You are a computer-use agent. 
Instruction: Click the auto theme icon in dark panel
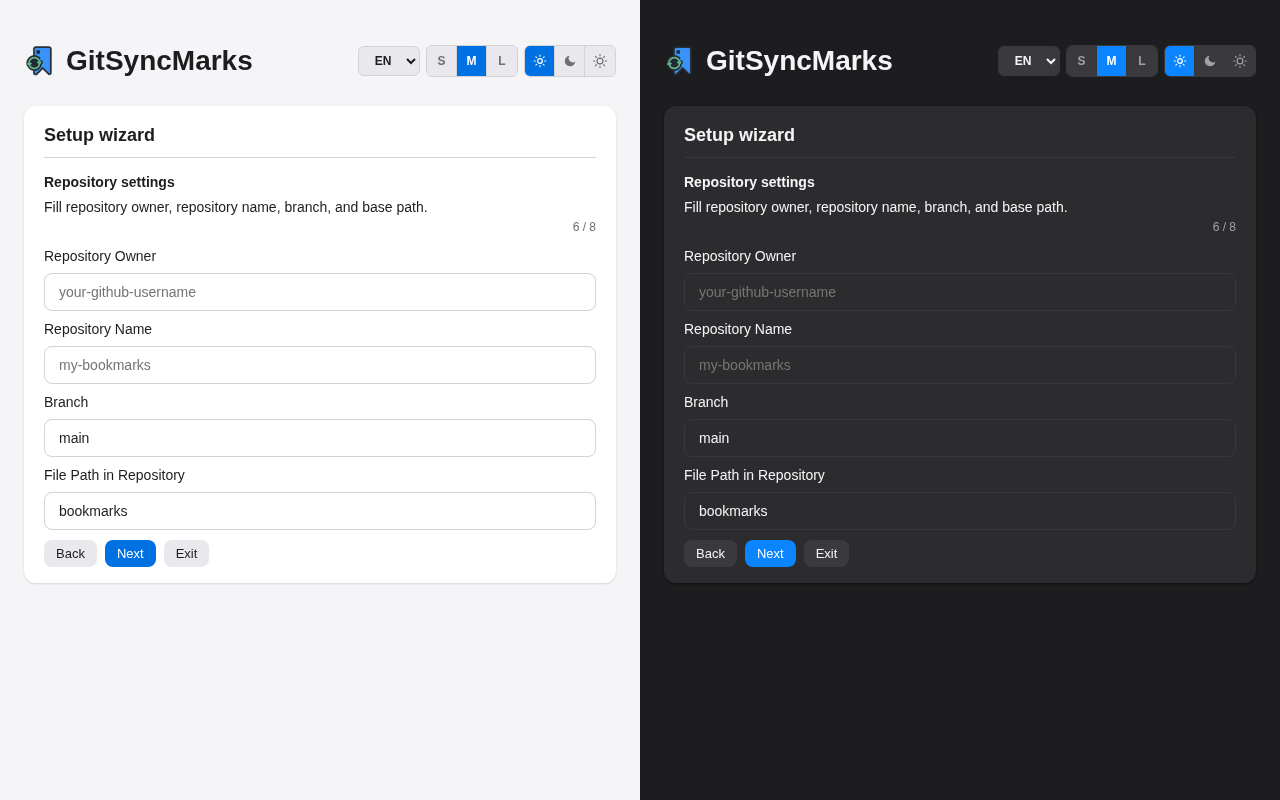pyautogui.click(x=1239, y=61)
